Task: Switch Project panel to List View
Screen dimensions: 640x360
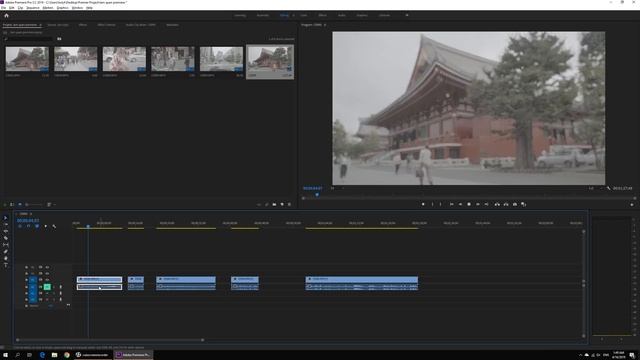Action: (x=12, y=204)
